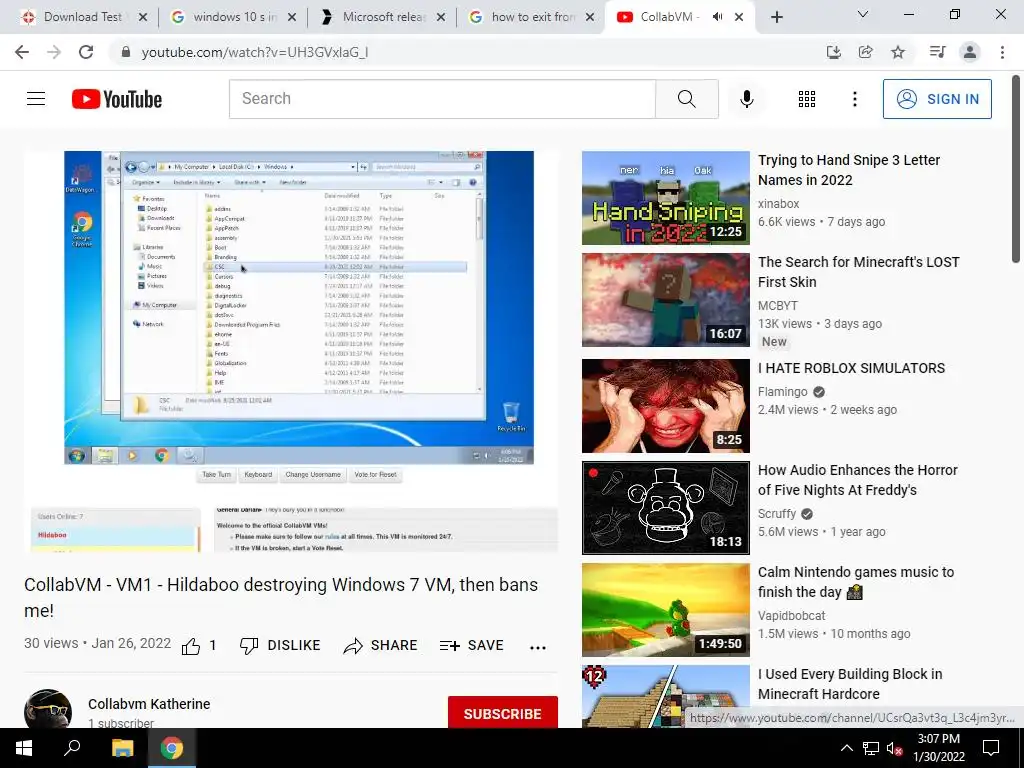Open I Used Every Building Block title

point(850,684)
